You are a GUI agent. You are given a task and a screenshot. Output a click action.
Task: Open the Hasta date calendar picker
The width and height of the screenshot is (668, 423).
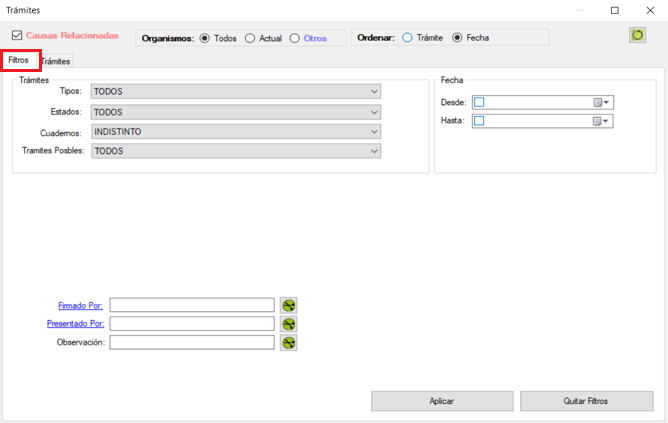(601, 121)
